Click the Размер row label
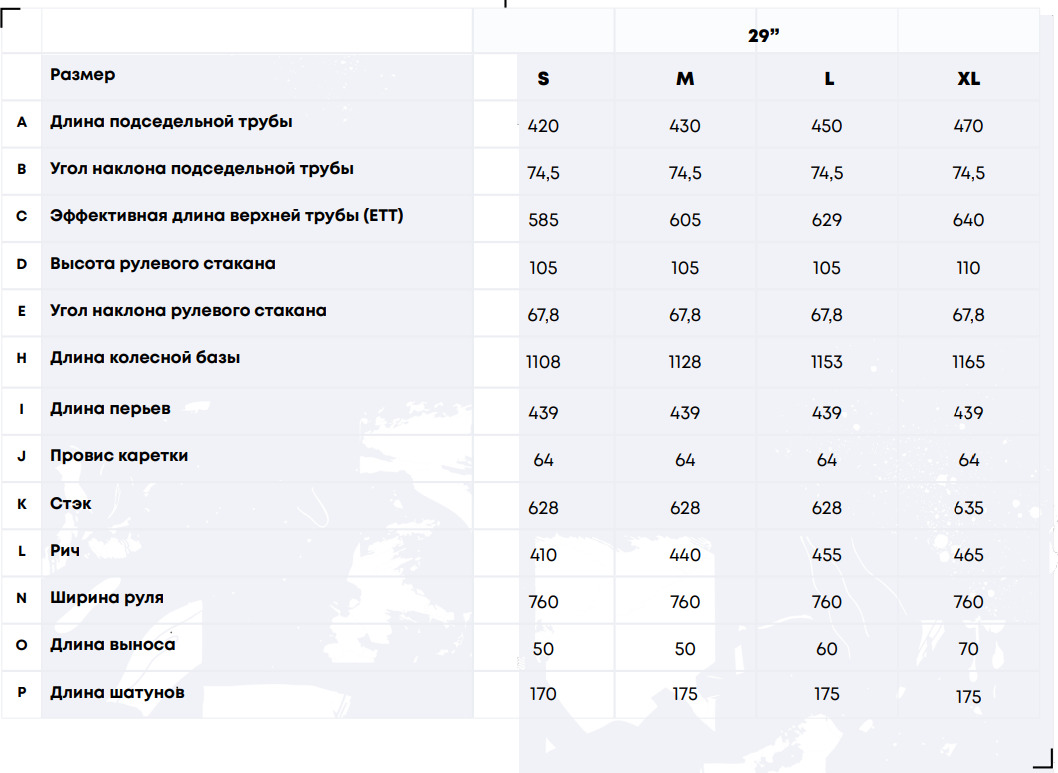This screenshot has width=1058, height=773. (82, 74)
